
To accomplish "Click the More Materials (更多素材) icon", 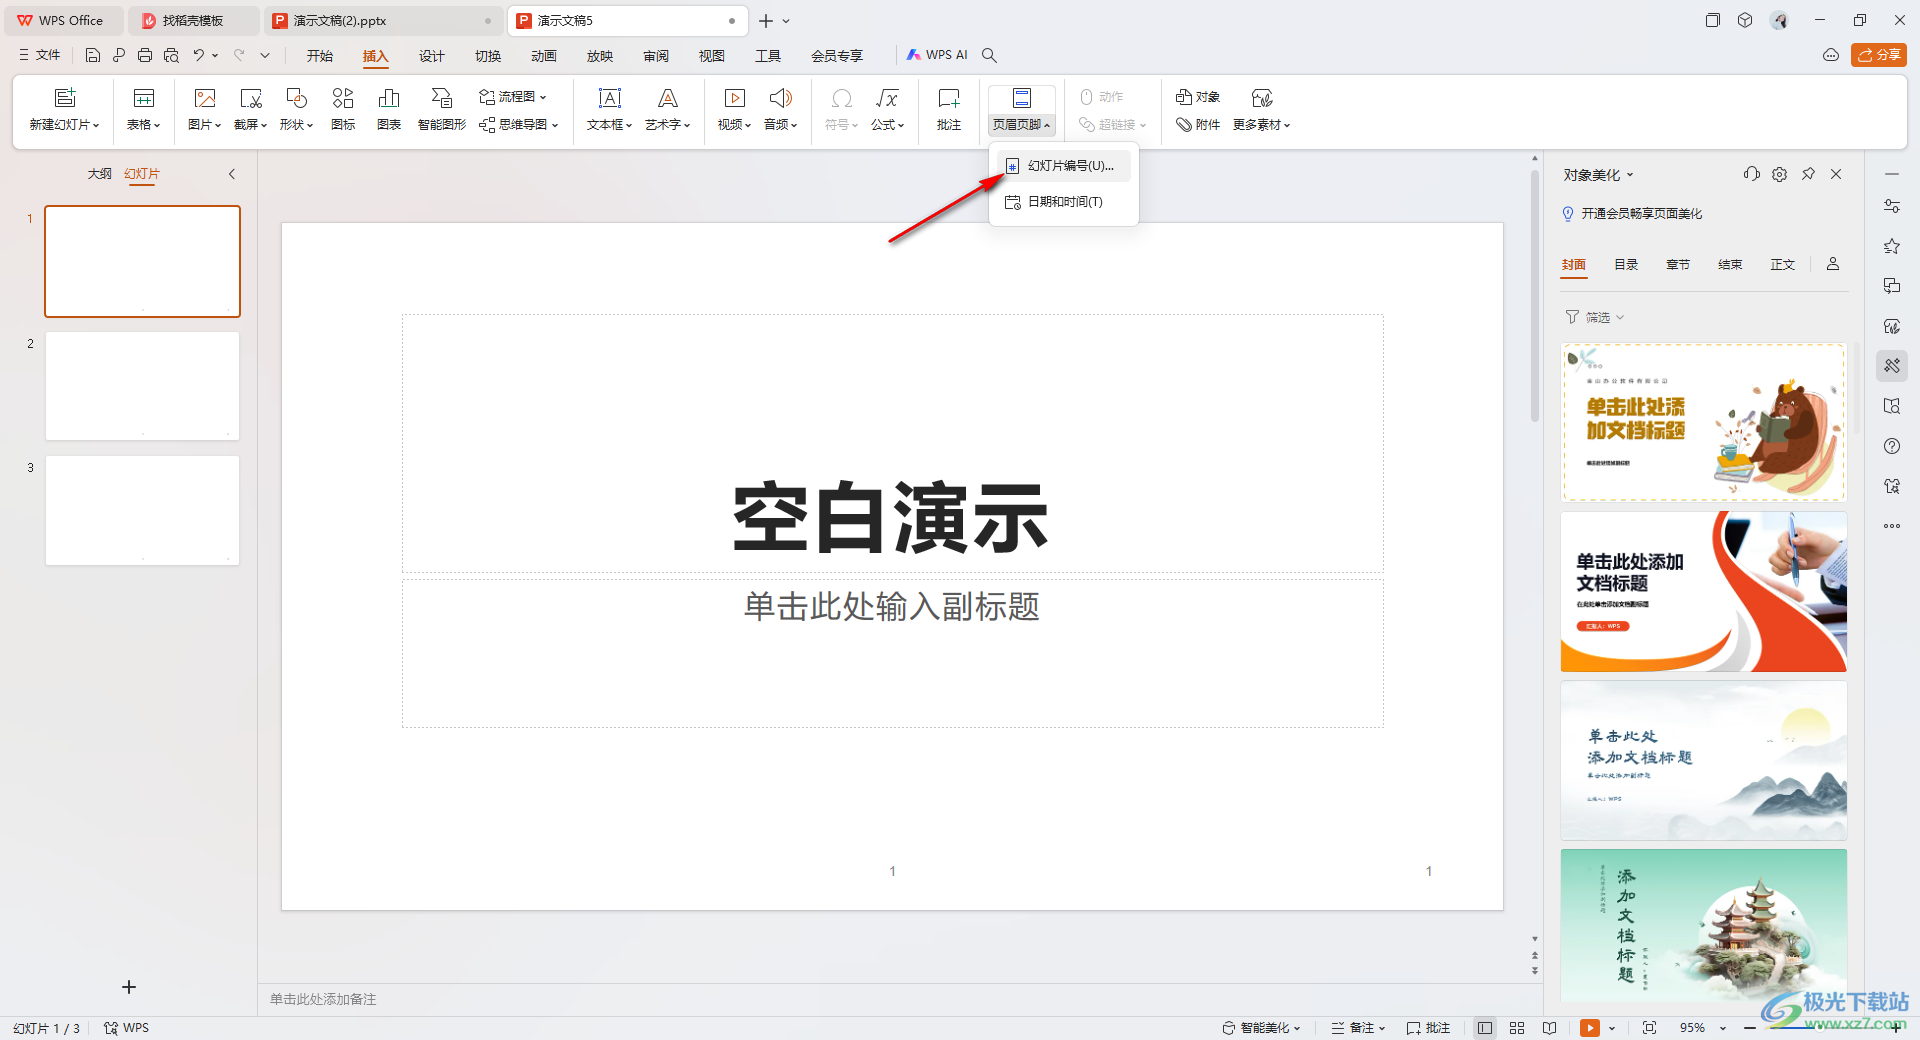I will [1262, 98].
